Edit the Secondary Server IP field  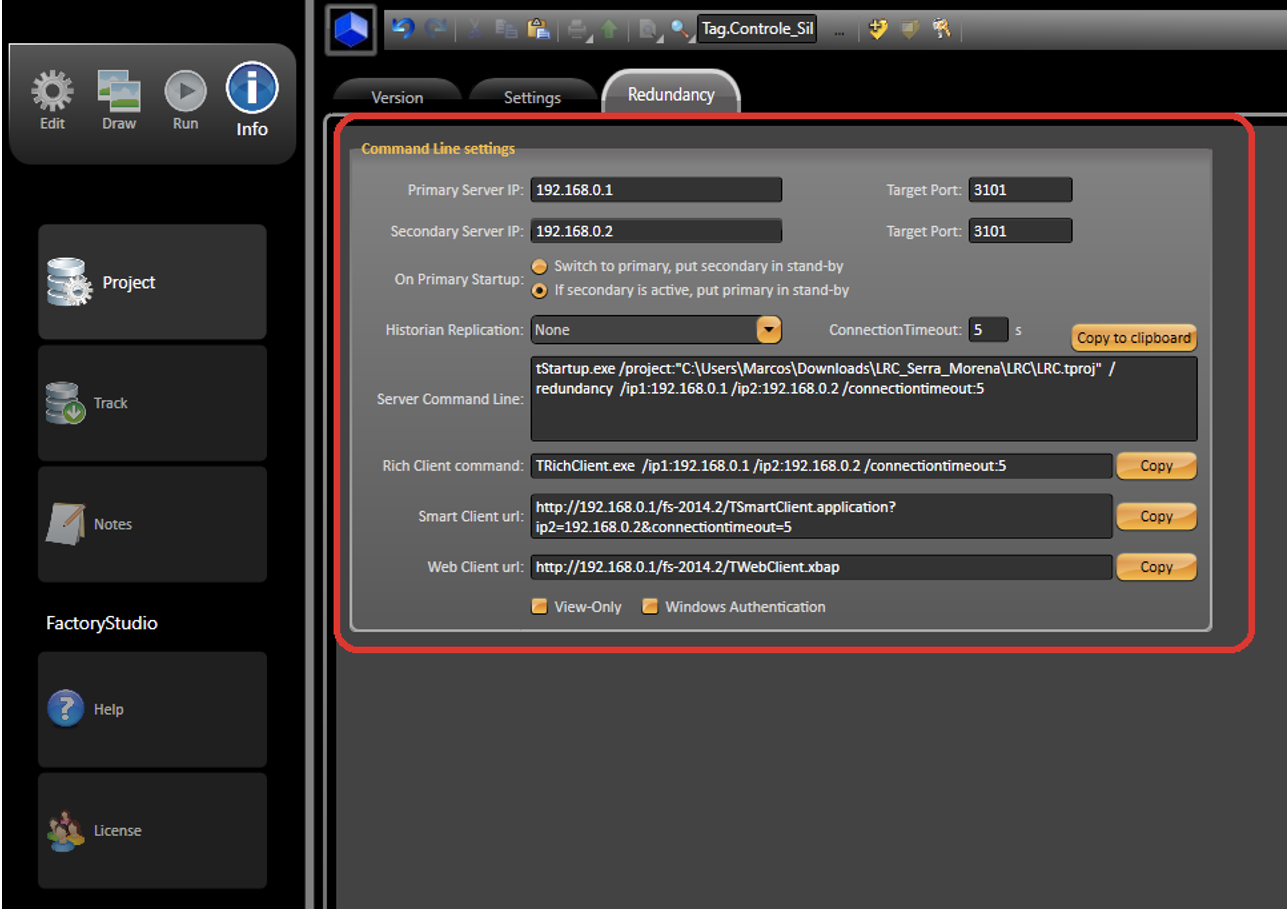point(656,231)
